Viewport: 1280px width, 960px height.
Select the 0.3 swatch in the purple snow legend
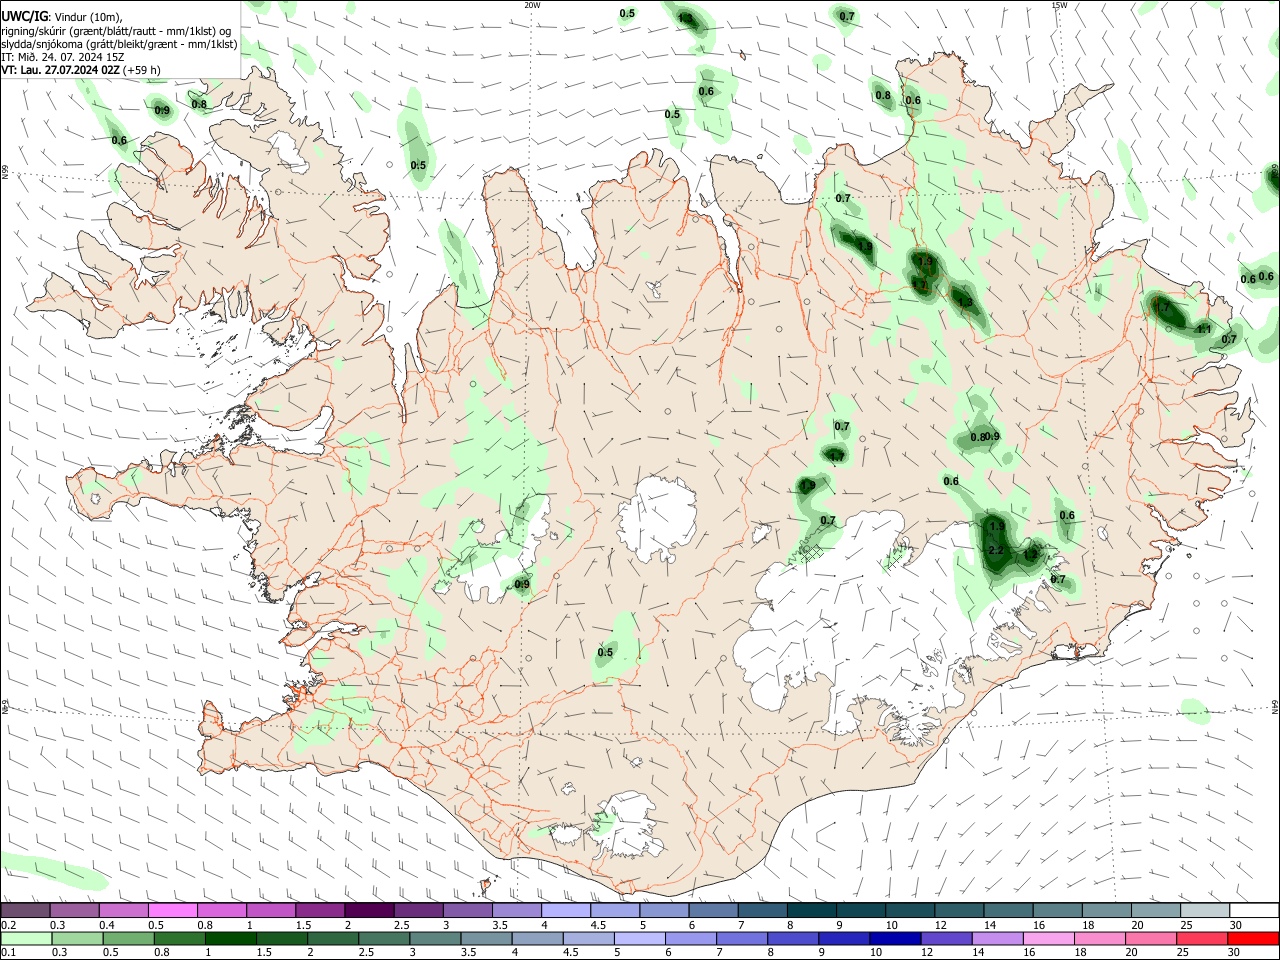[x=74, y=910]
